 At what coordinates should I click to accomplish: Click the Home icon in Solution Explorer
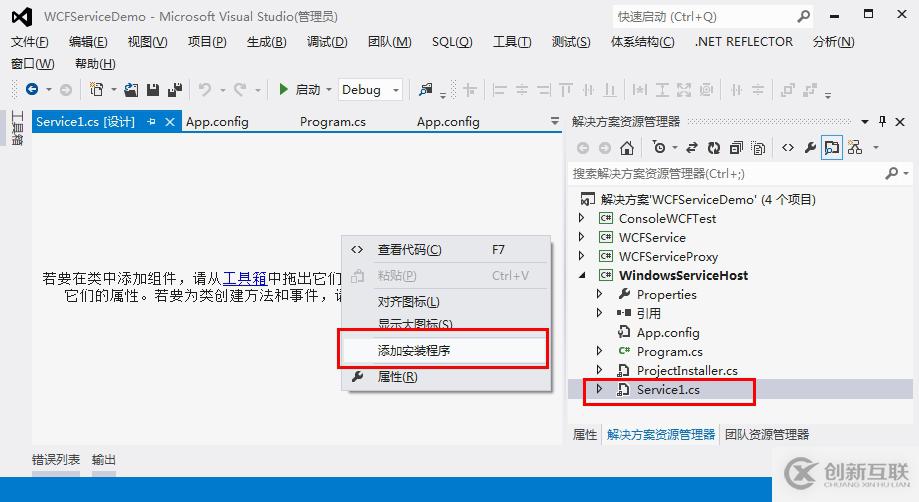point(627,148)
